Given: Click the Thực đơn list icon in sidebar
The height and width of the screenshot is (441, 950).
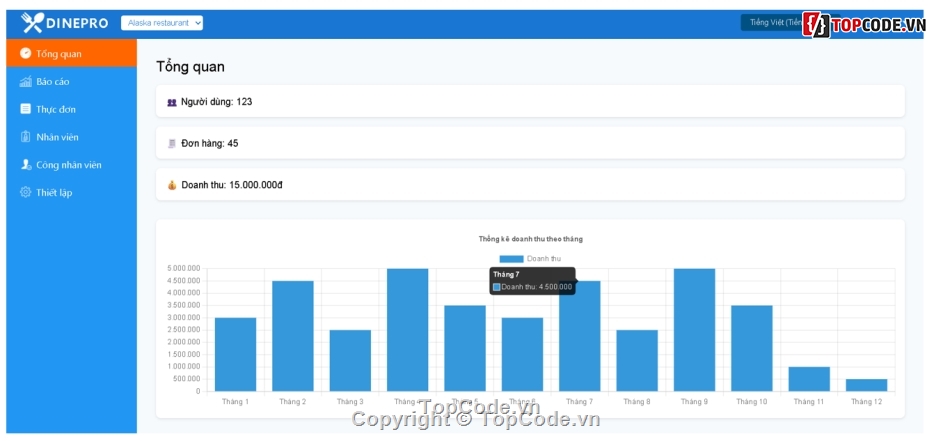Looking at the screenshot, I should pyautogui.click(x=26, y=109).
